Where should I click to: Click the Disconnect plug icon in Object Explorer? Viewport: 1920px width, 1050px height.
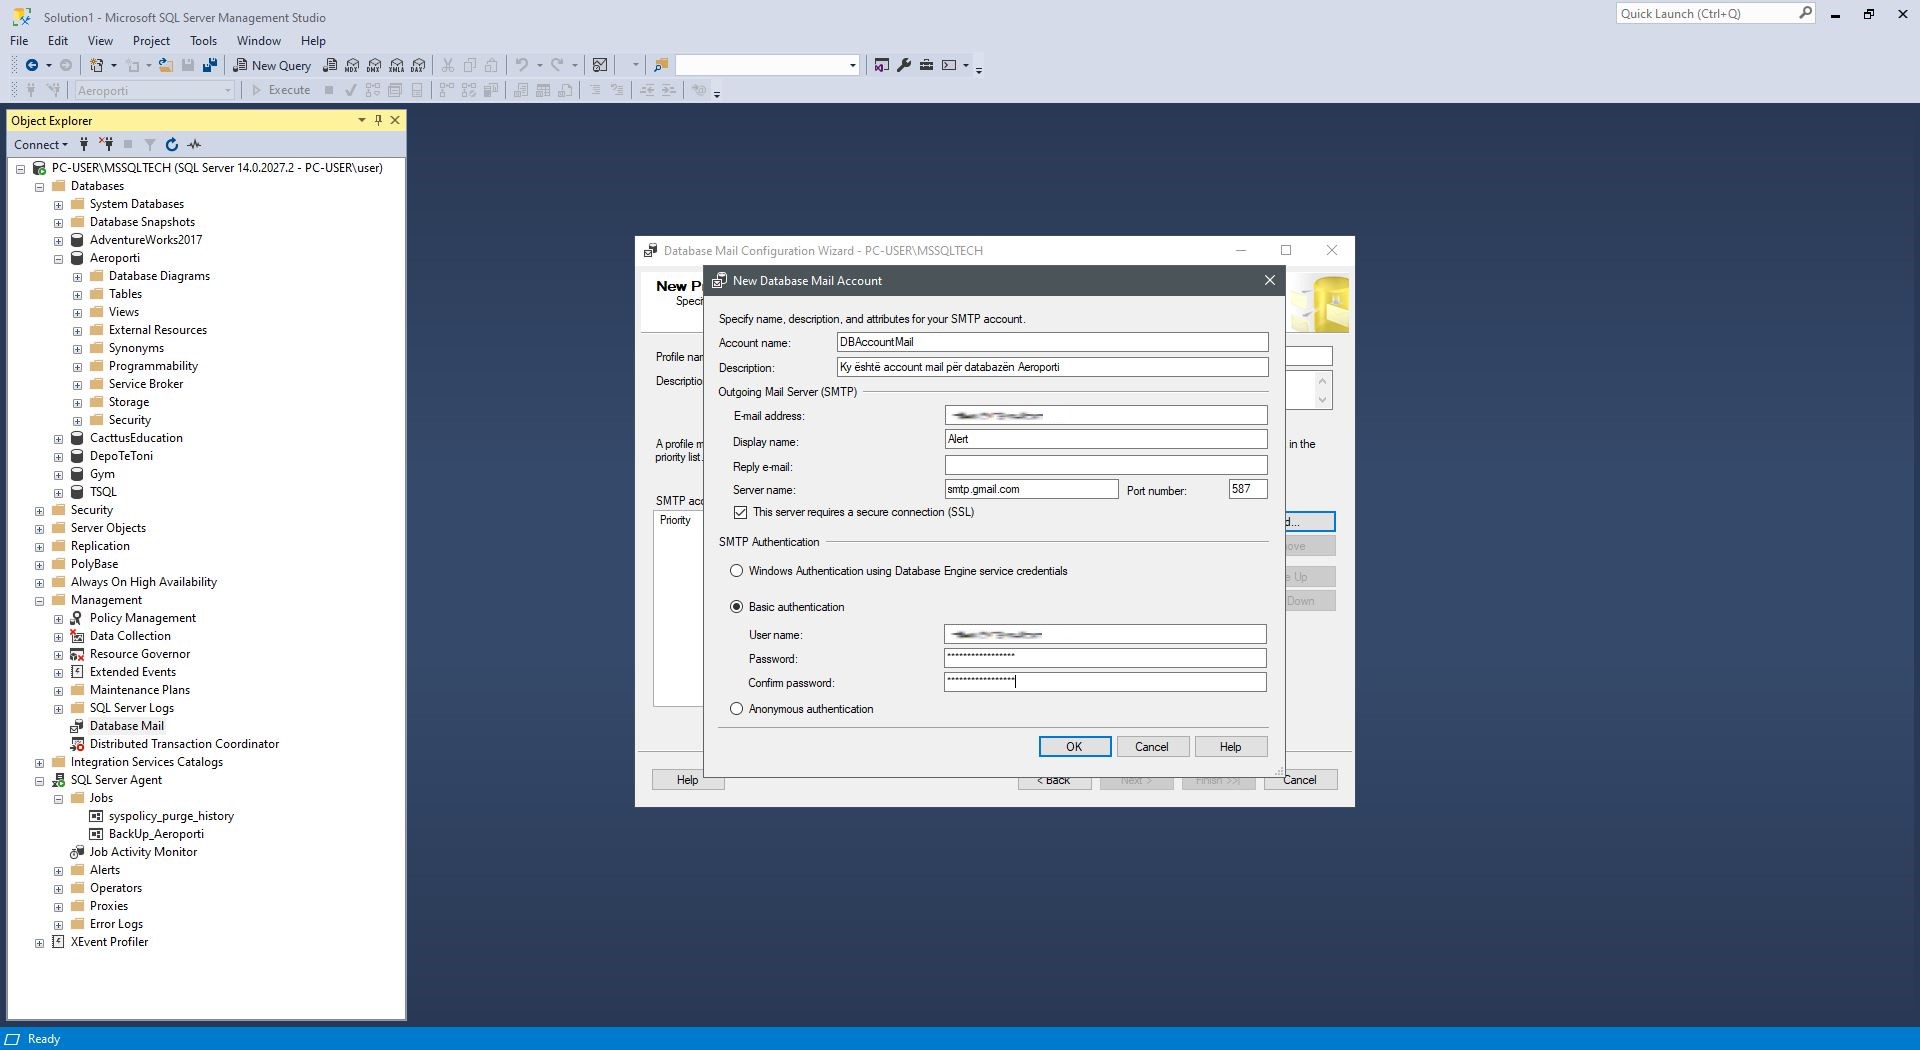pos(106,144)
